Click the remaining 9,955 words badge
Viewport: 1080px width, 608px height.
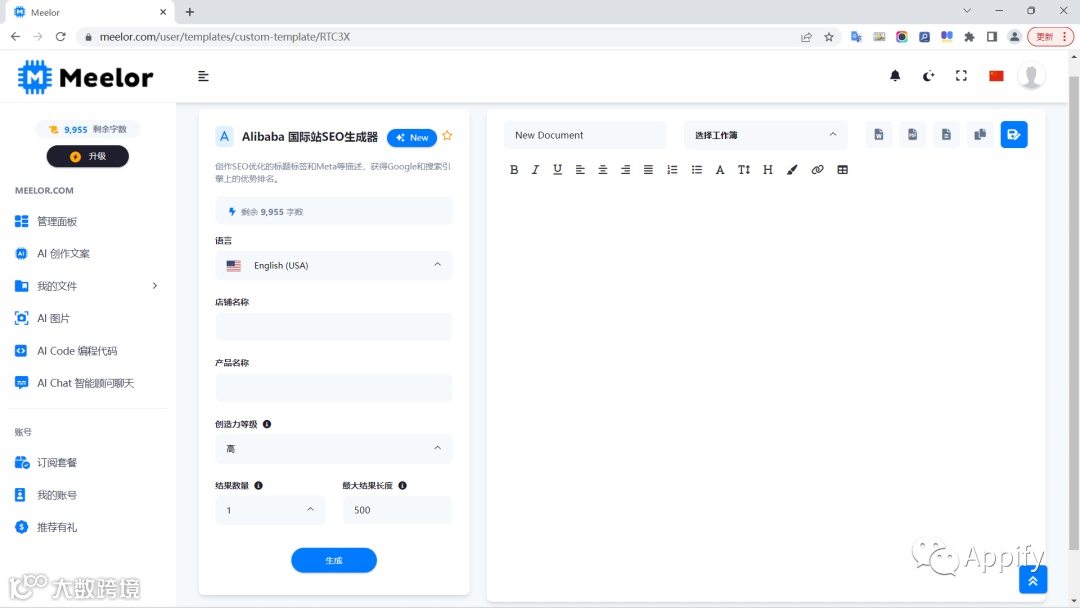click(x=87, y=129)
